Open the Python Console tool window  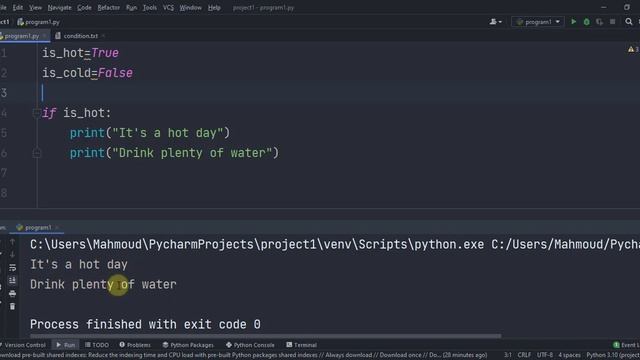click(x=250, y=345)
